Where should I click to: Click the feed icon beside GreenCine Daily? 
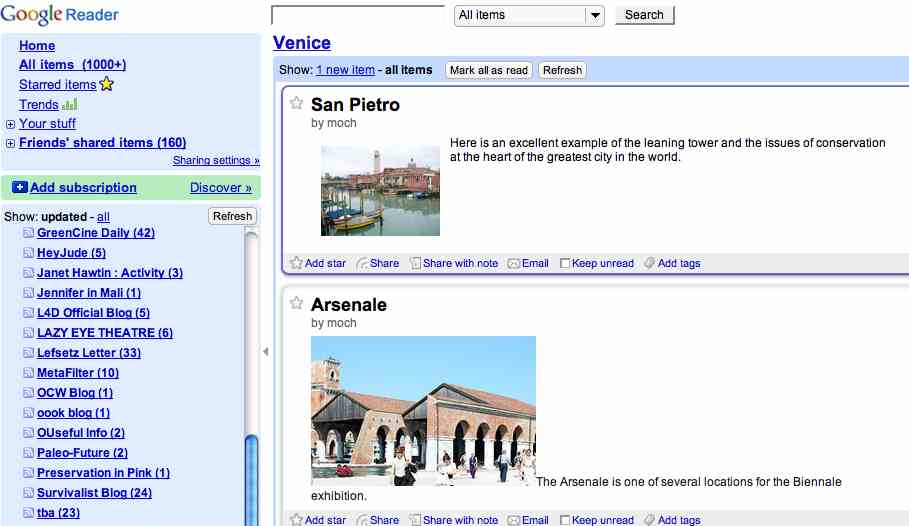[28, 233]
